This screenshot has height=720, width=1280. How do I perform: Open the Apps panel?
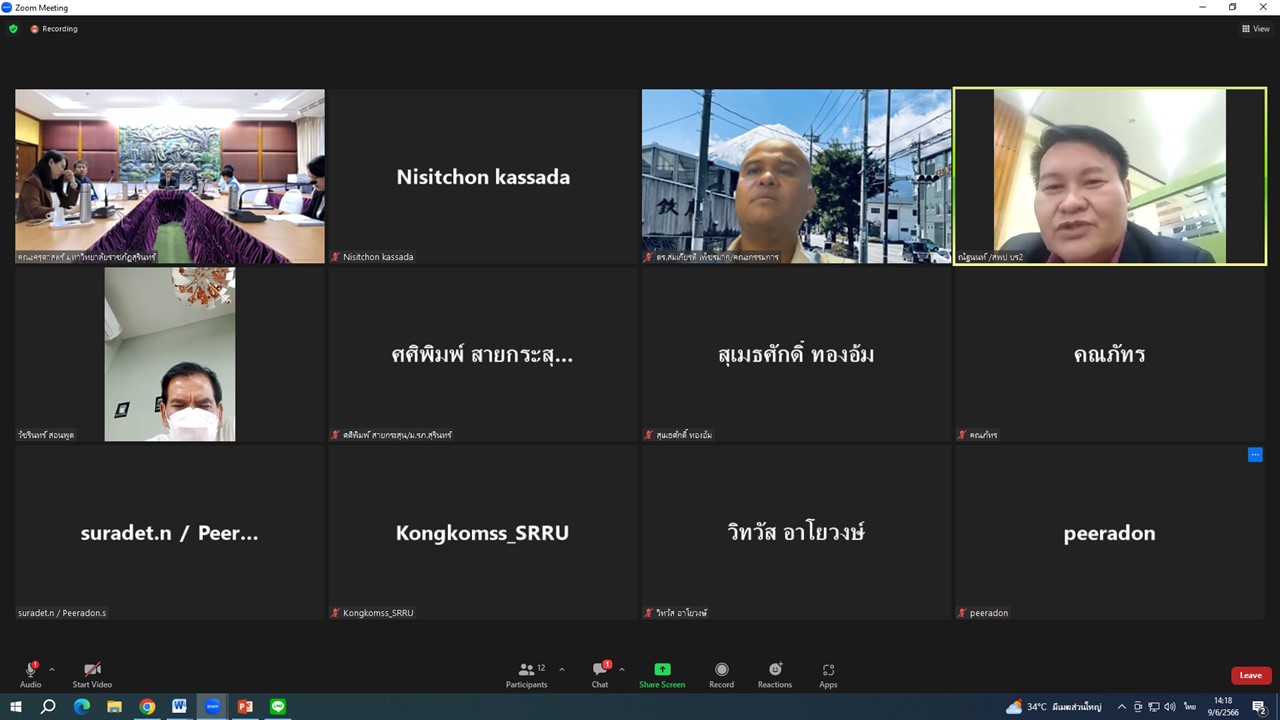[x=828, y=670]
